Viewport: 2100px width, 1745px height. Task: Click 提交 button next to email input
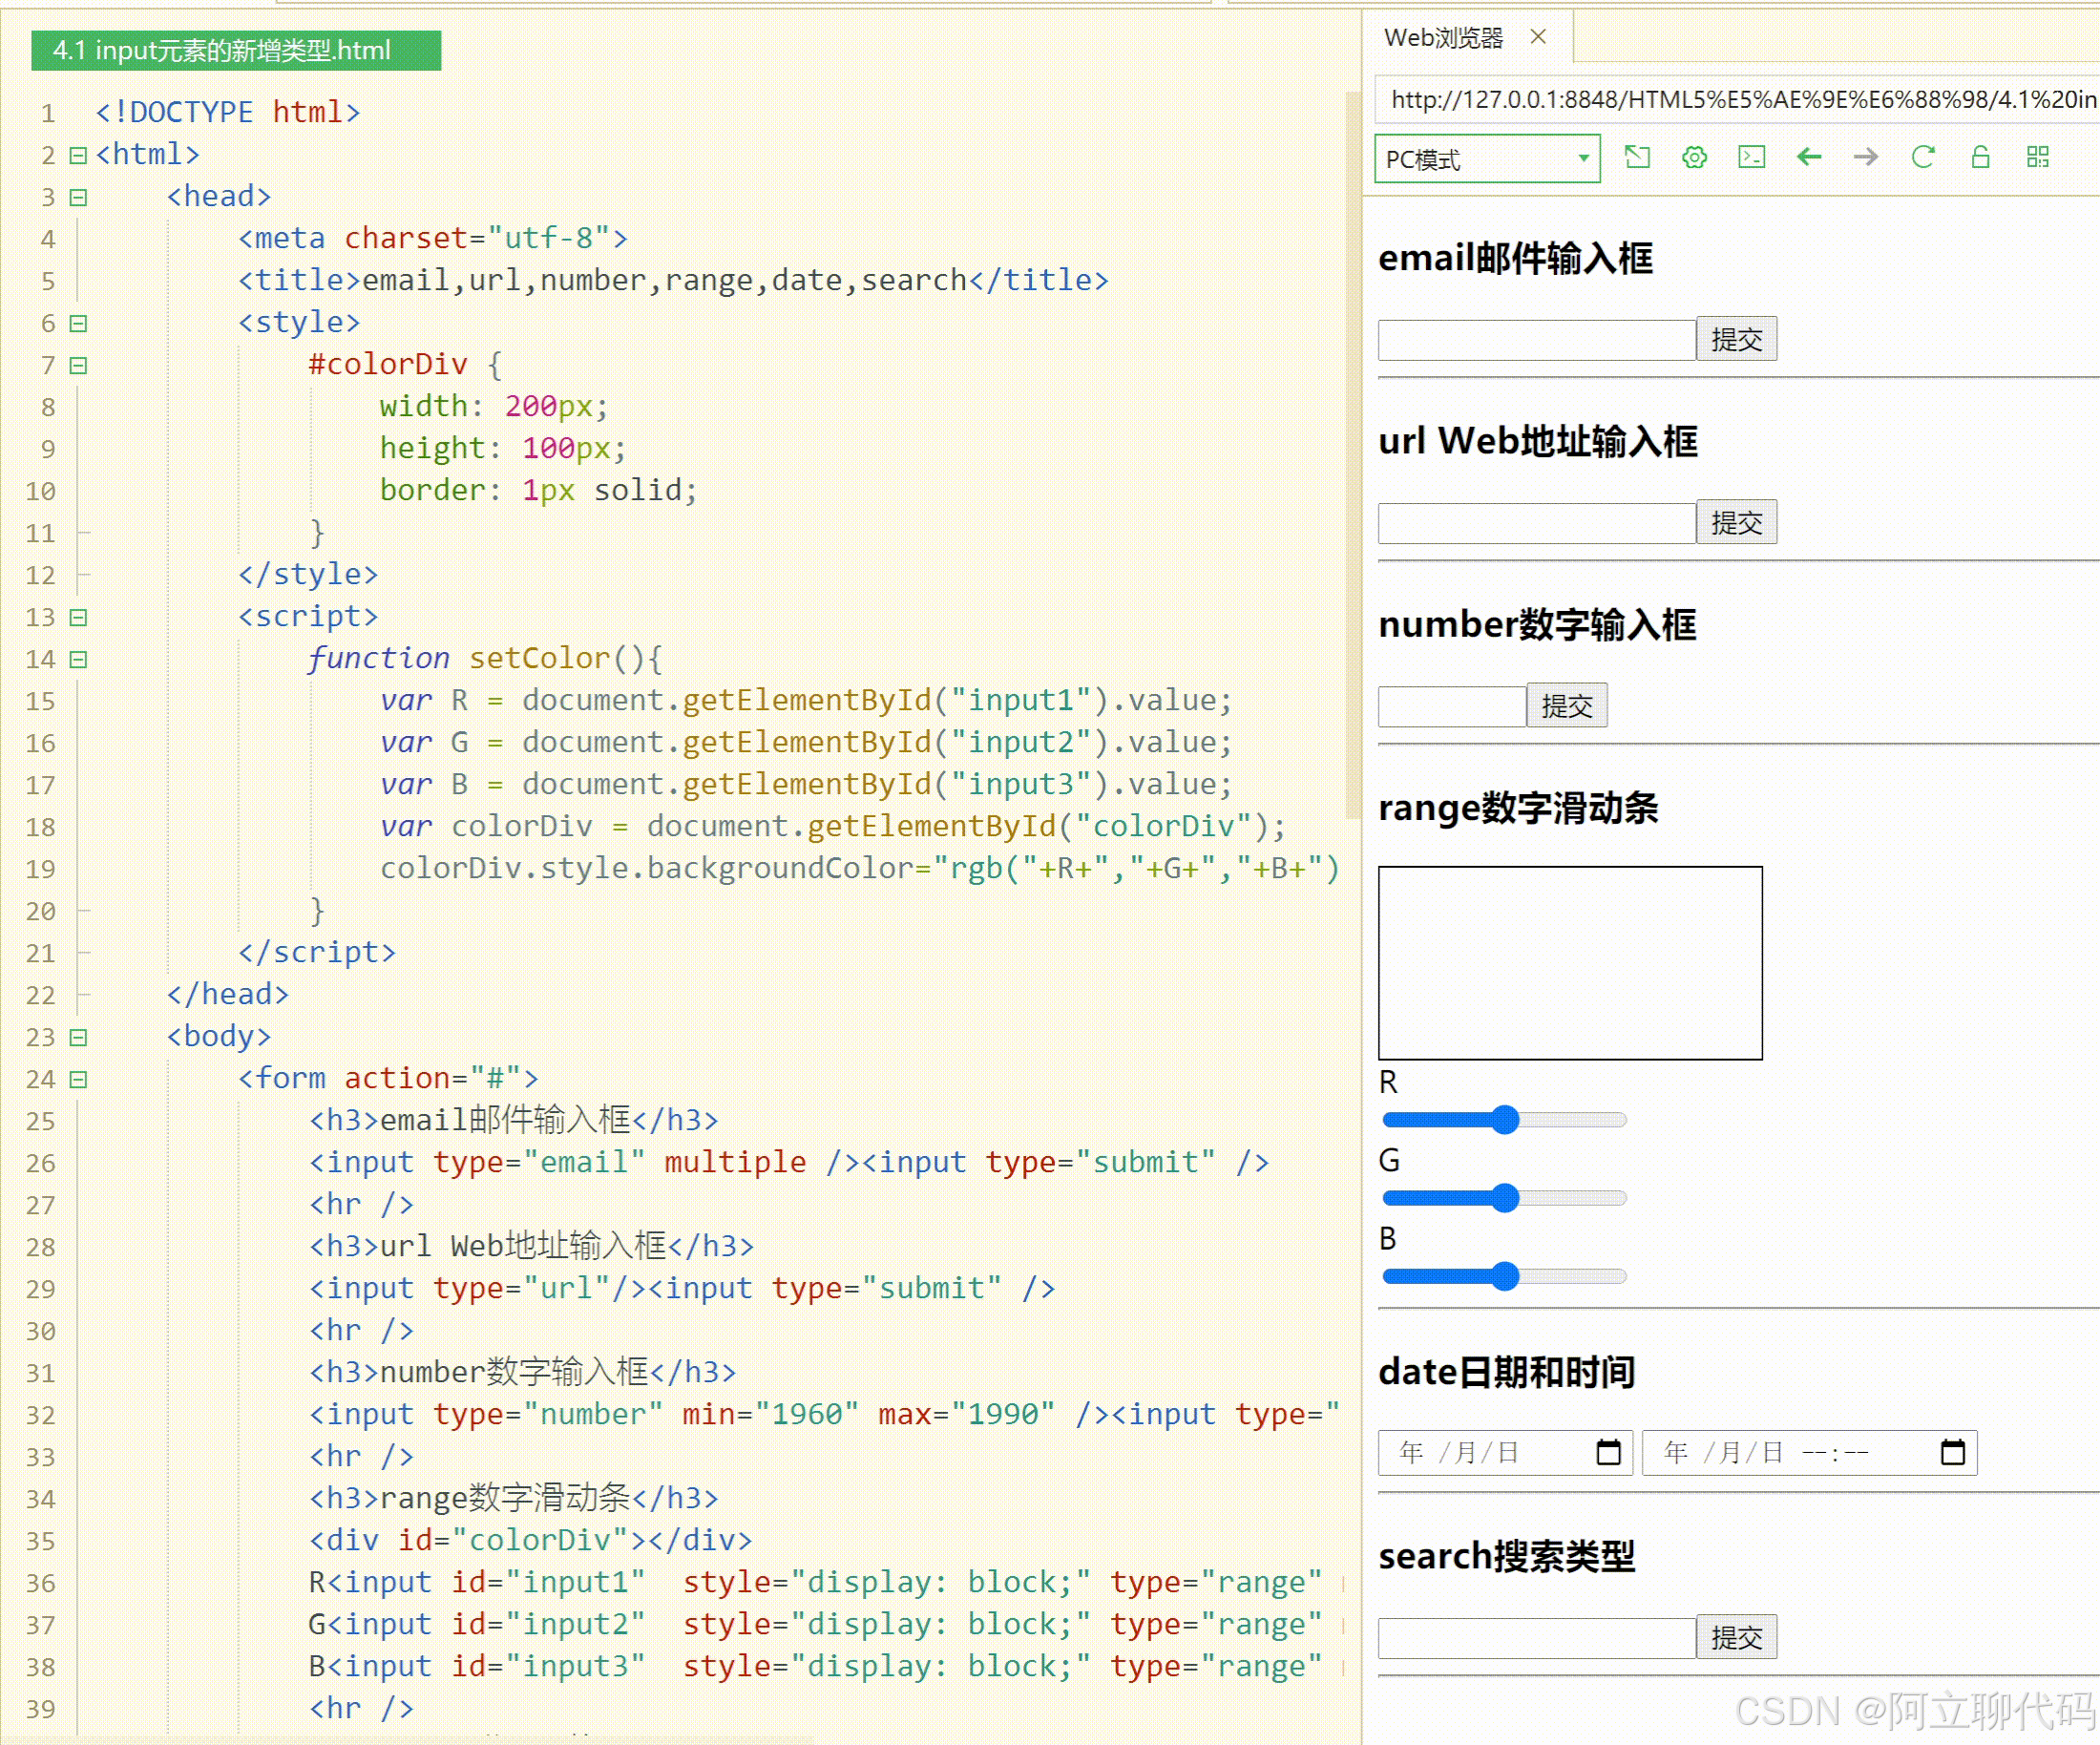[x=1735, y=339]
